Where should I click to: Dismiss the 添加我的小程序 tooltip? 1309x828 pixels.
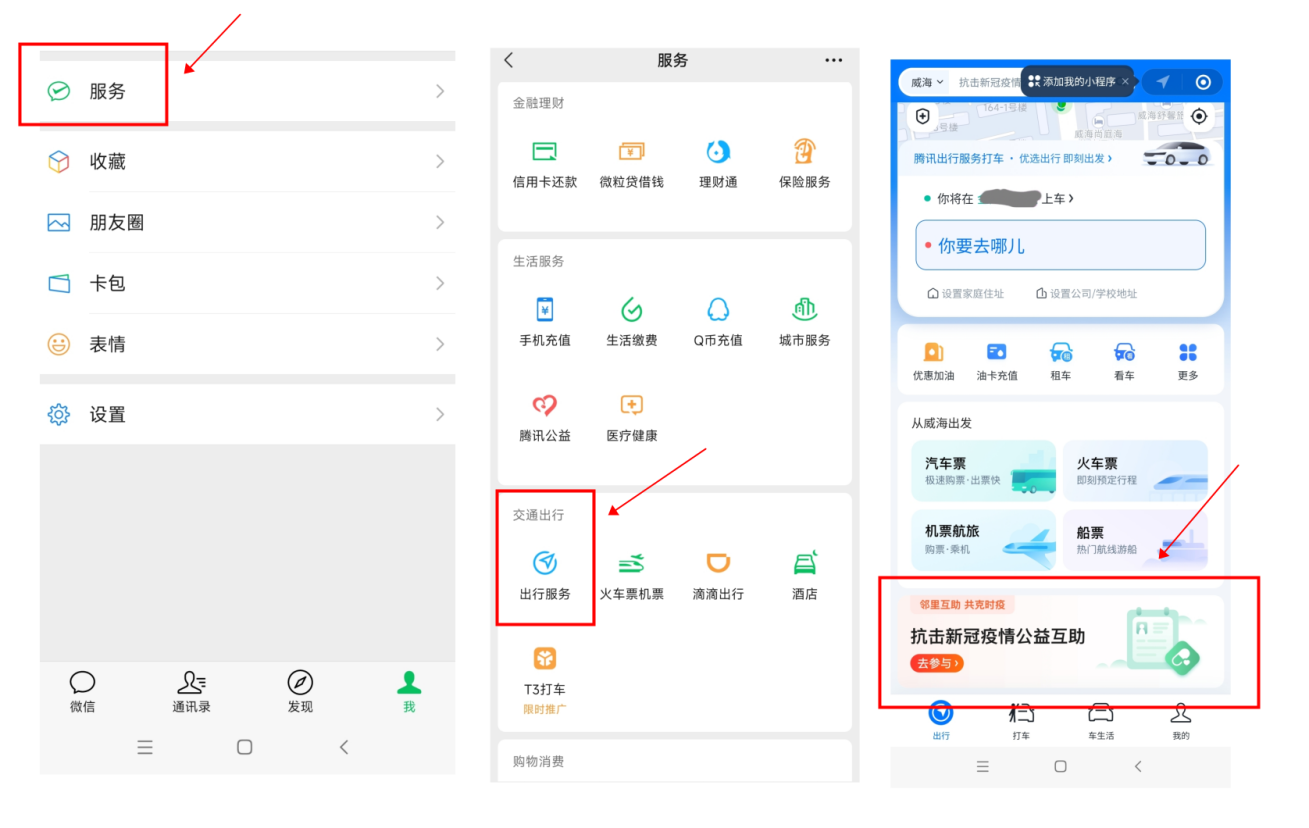[x=1125, y=82]
